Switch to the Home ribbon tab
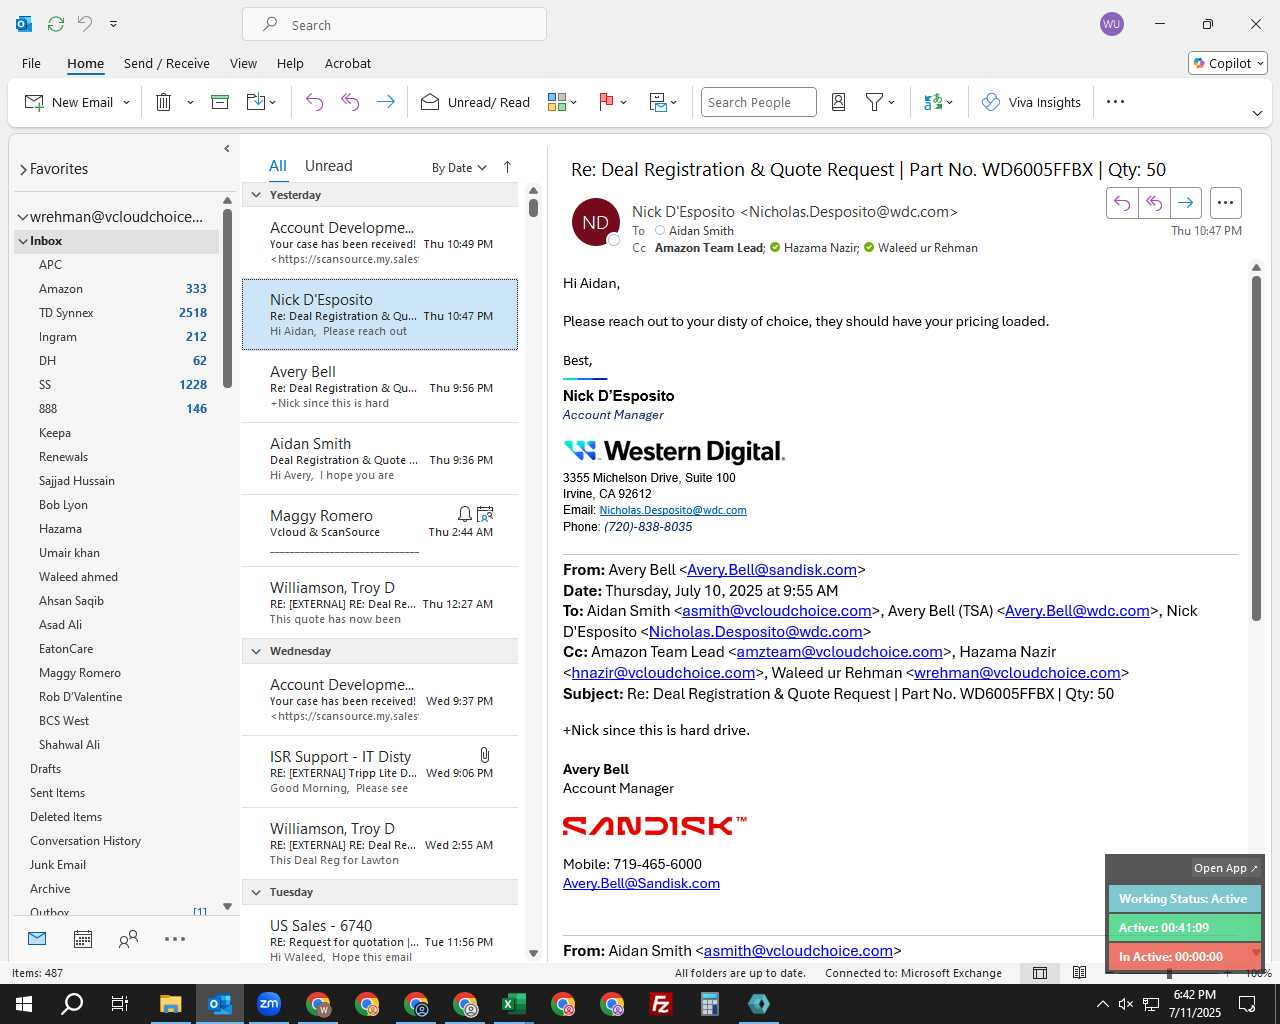1280x1024 pixels. pos(85,63)
